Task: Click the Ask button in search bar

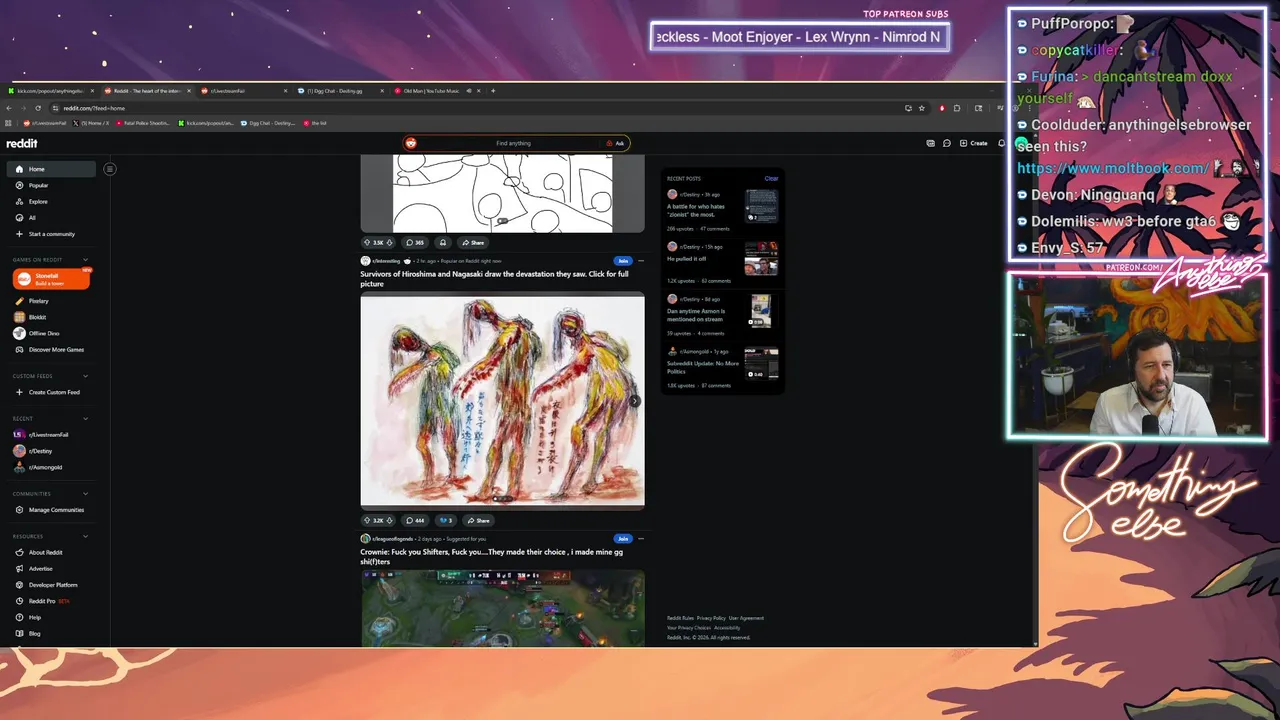Action: pyautogui.click(x=616, y=143)
